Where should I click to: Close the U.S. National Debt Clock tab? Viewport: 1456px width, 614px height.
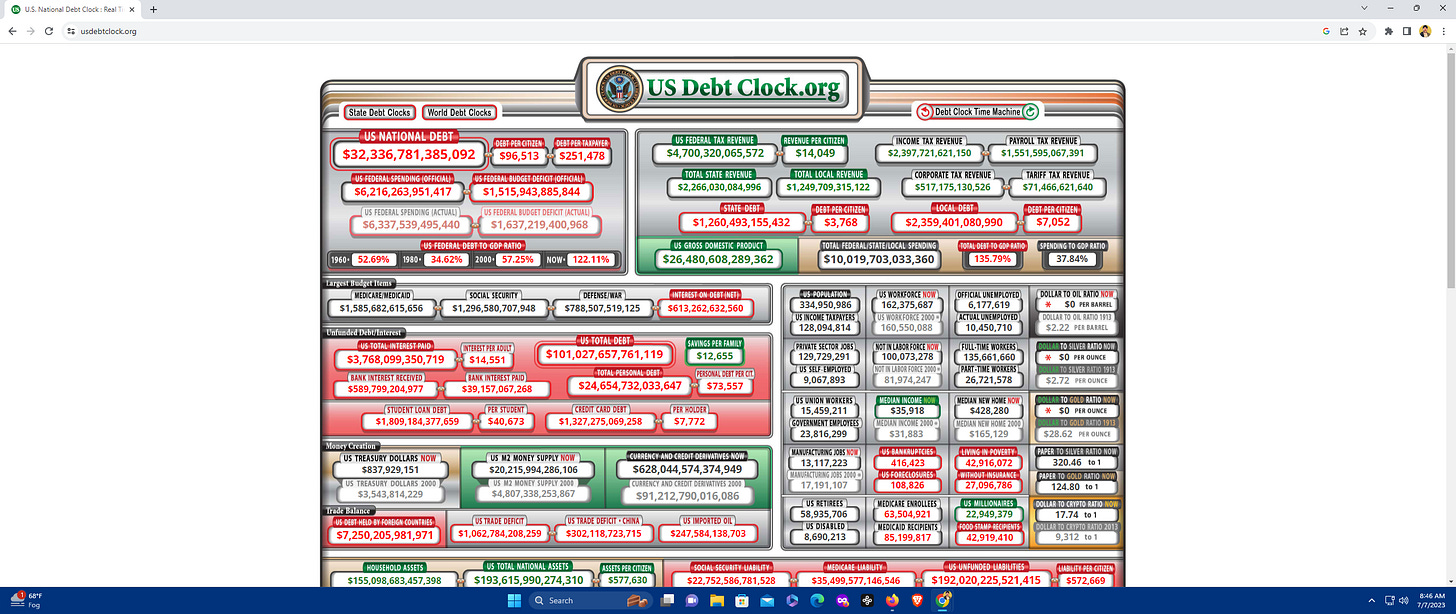tap(131, 9)
